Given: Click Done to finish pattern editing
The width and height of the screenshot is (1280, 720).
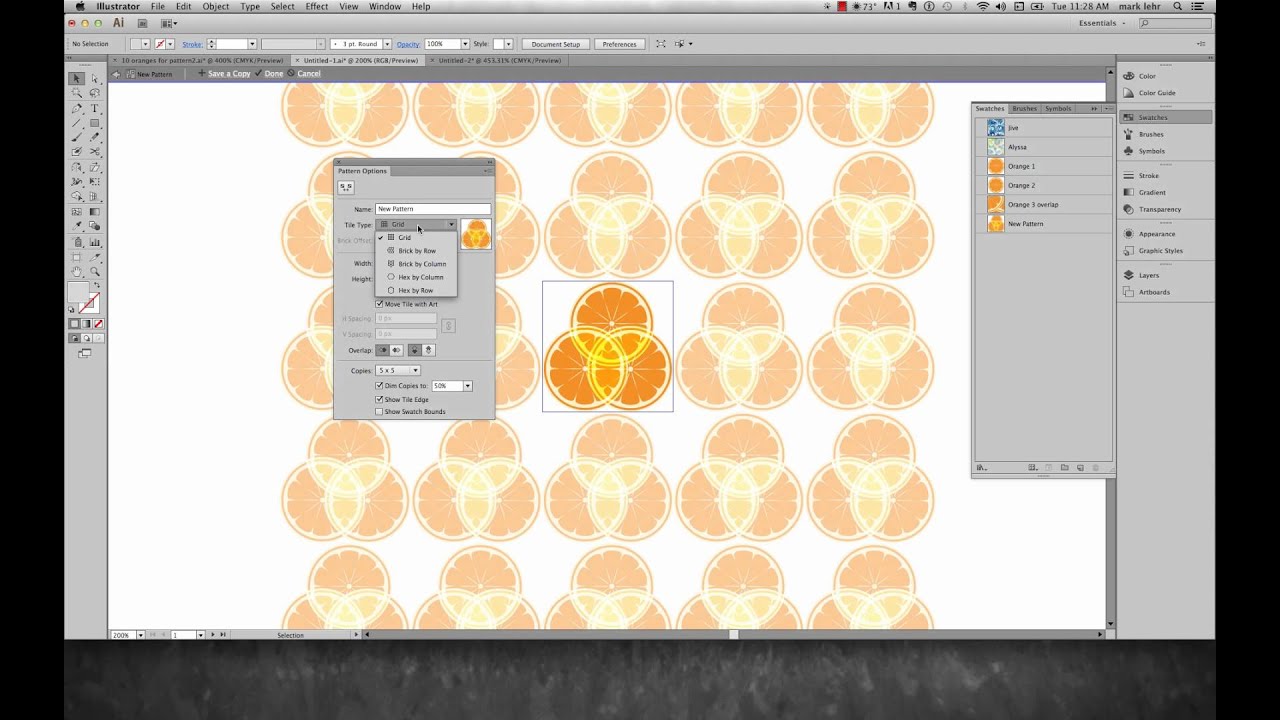Looking at the screenshot, I should pyautogui.click(x=273, y=73).
